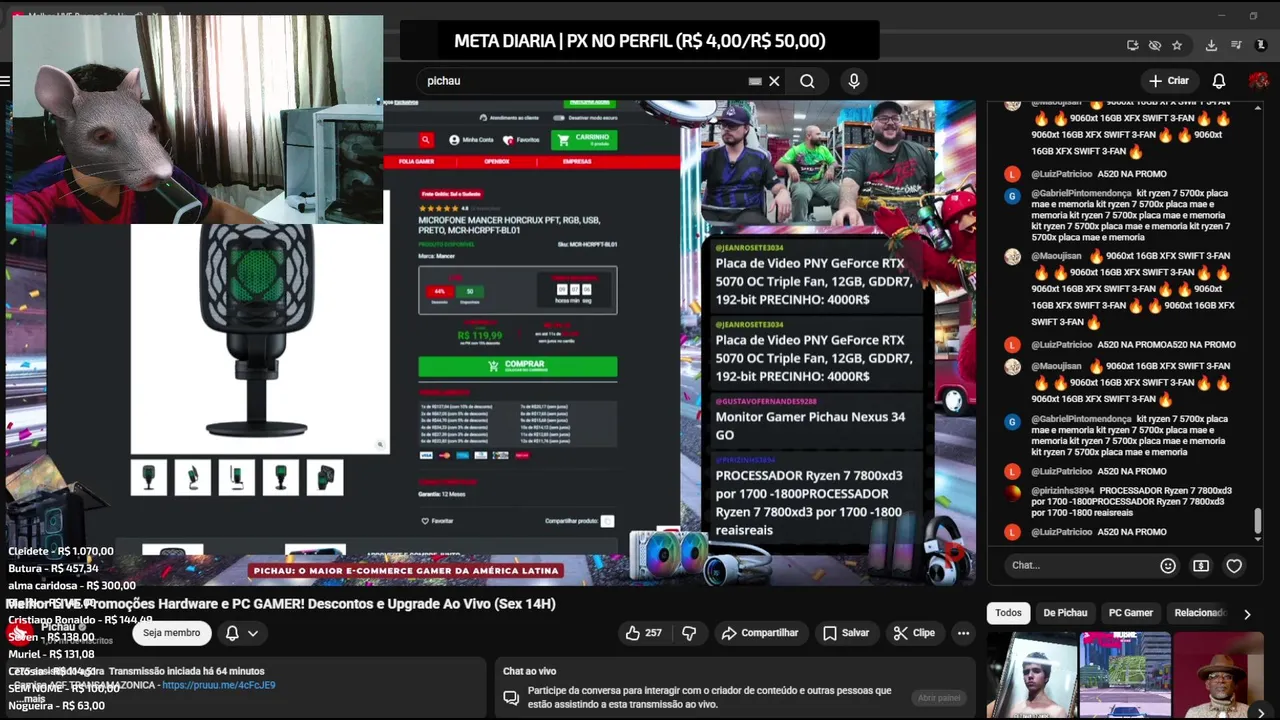Click the '257' like count

[653, 633]
